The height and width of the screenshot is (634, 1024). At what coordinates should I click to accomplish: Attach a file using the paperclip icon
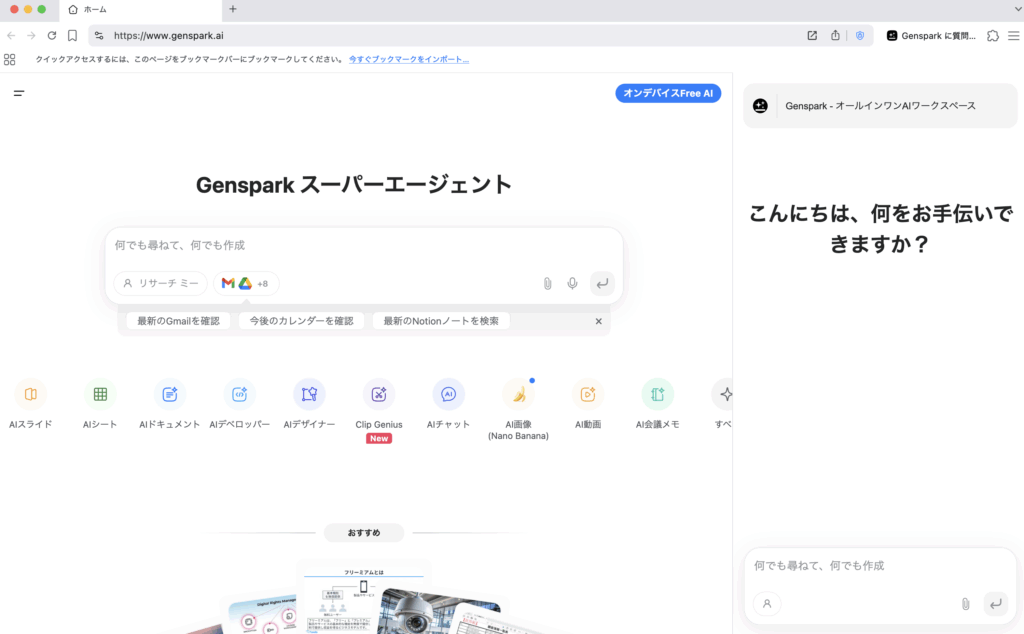coord(547,283)
